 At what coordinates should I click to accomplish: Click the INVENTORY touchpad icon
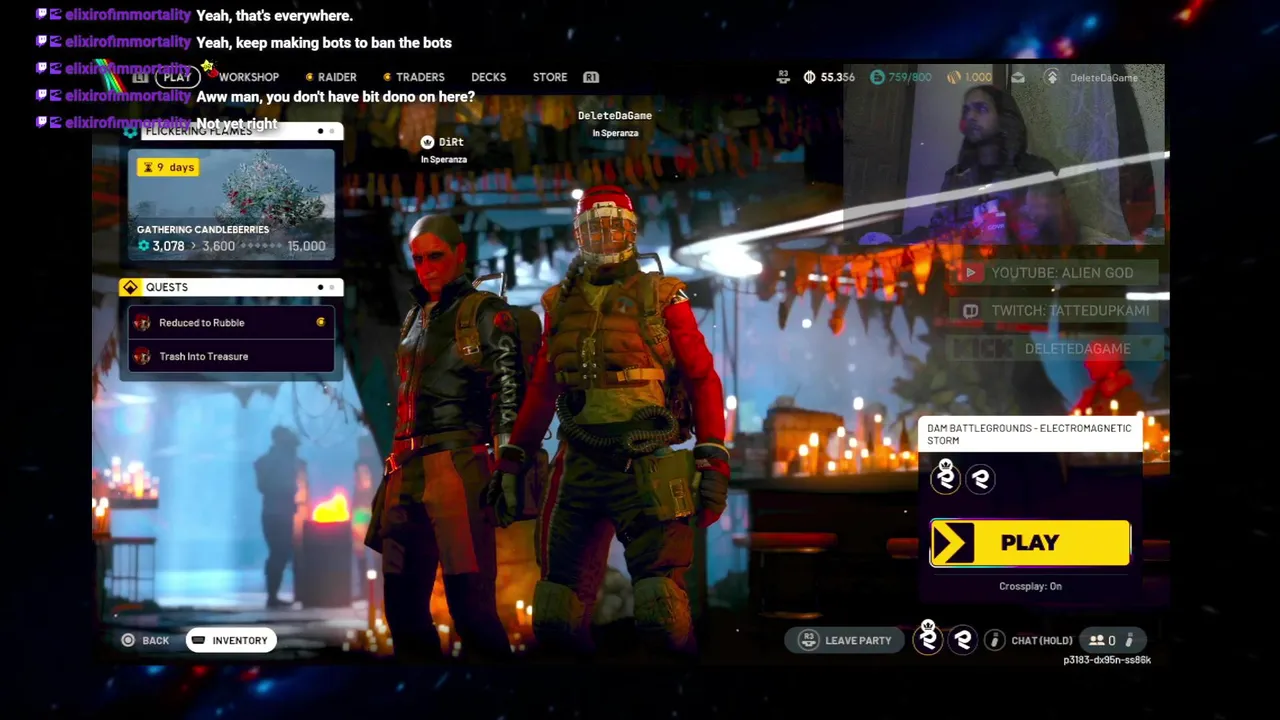pos(198,640)
